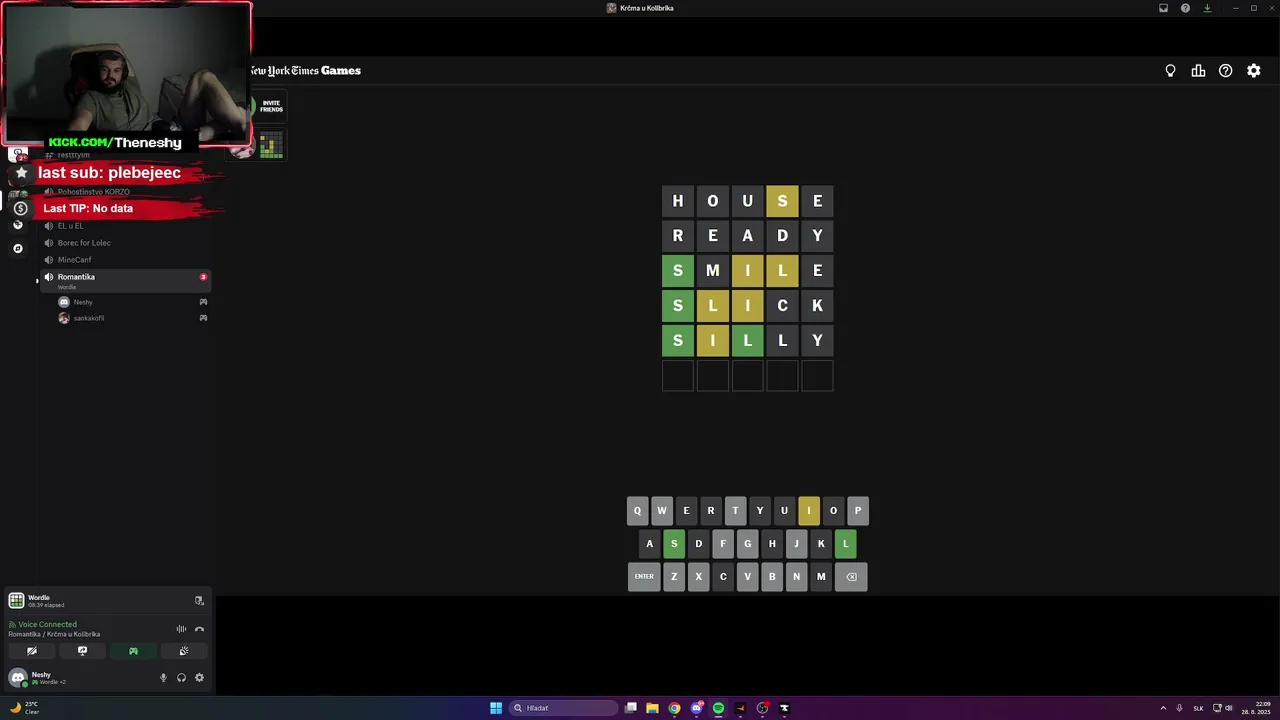Viewport: 1280px width, 720px height.
Task: Select the Romantika voice channel
Action: [124, 280]
